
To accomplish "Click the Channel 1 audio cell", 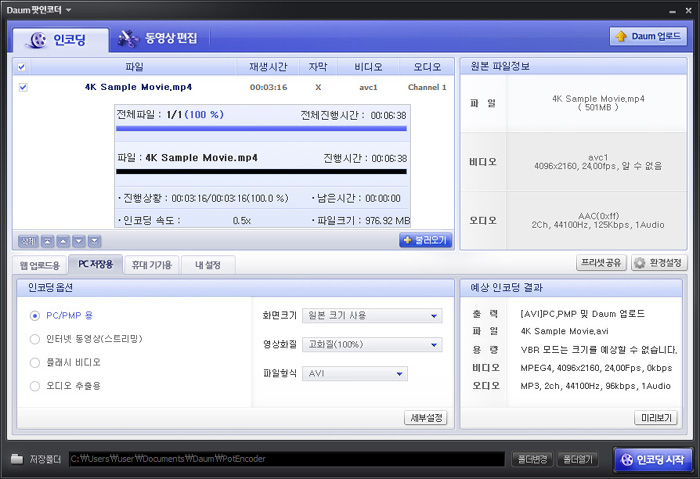I will tap(427, 87).
